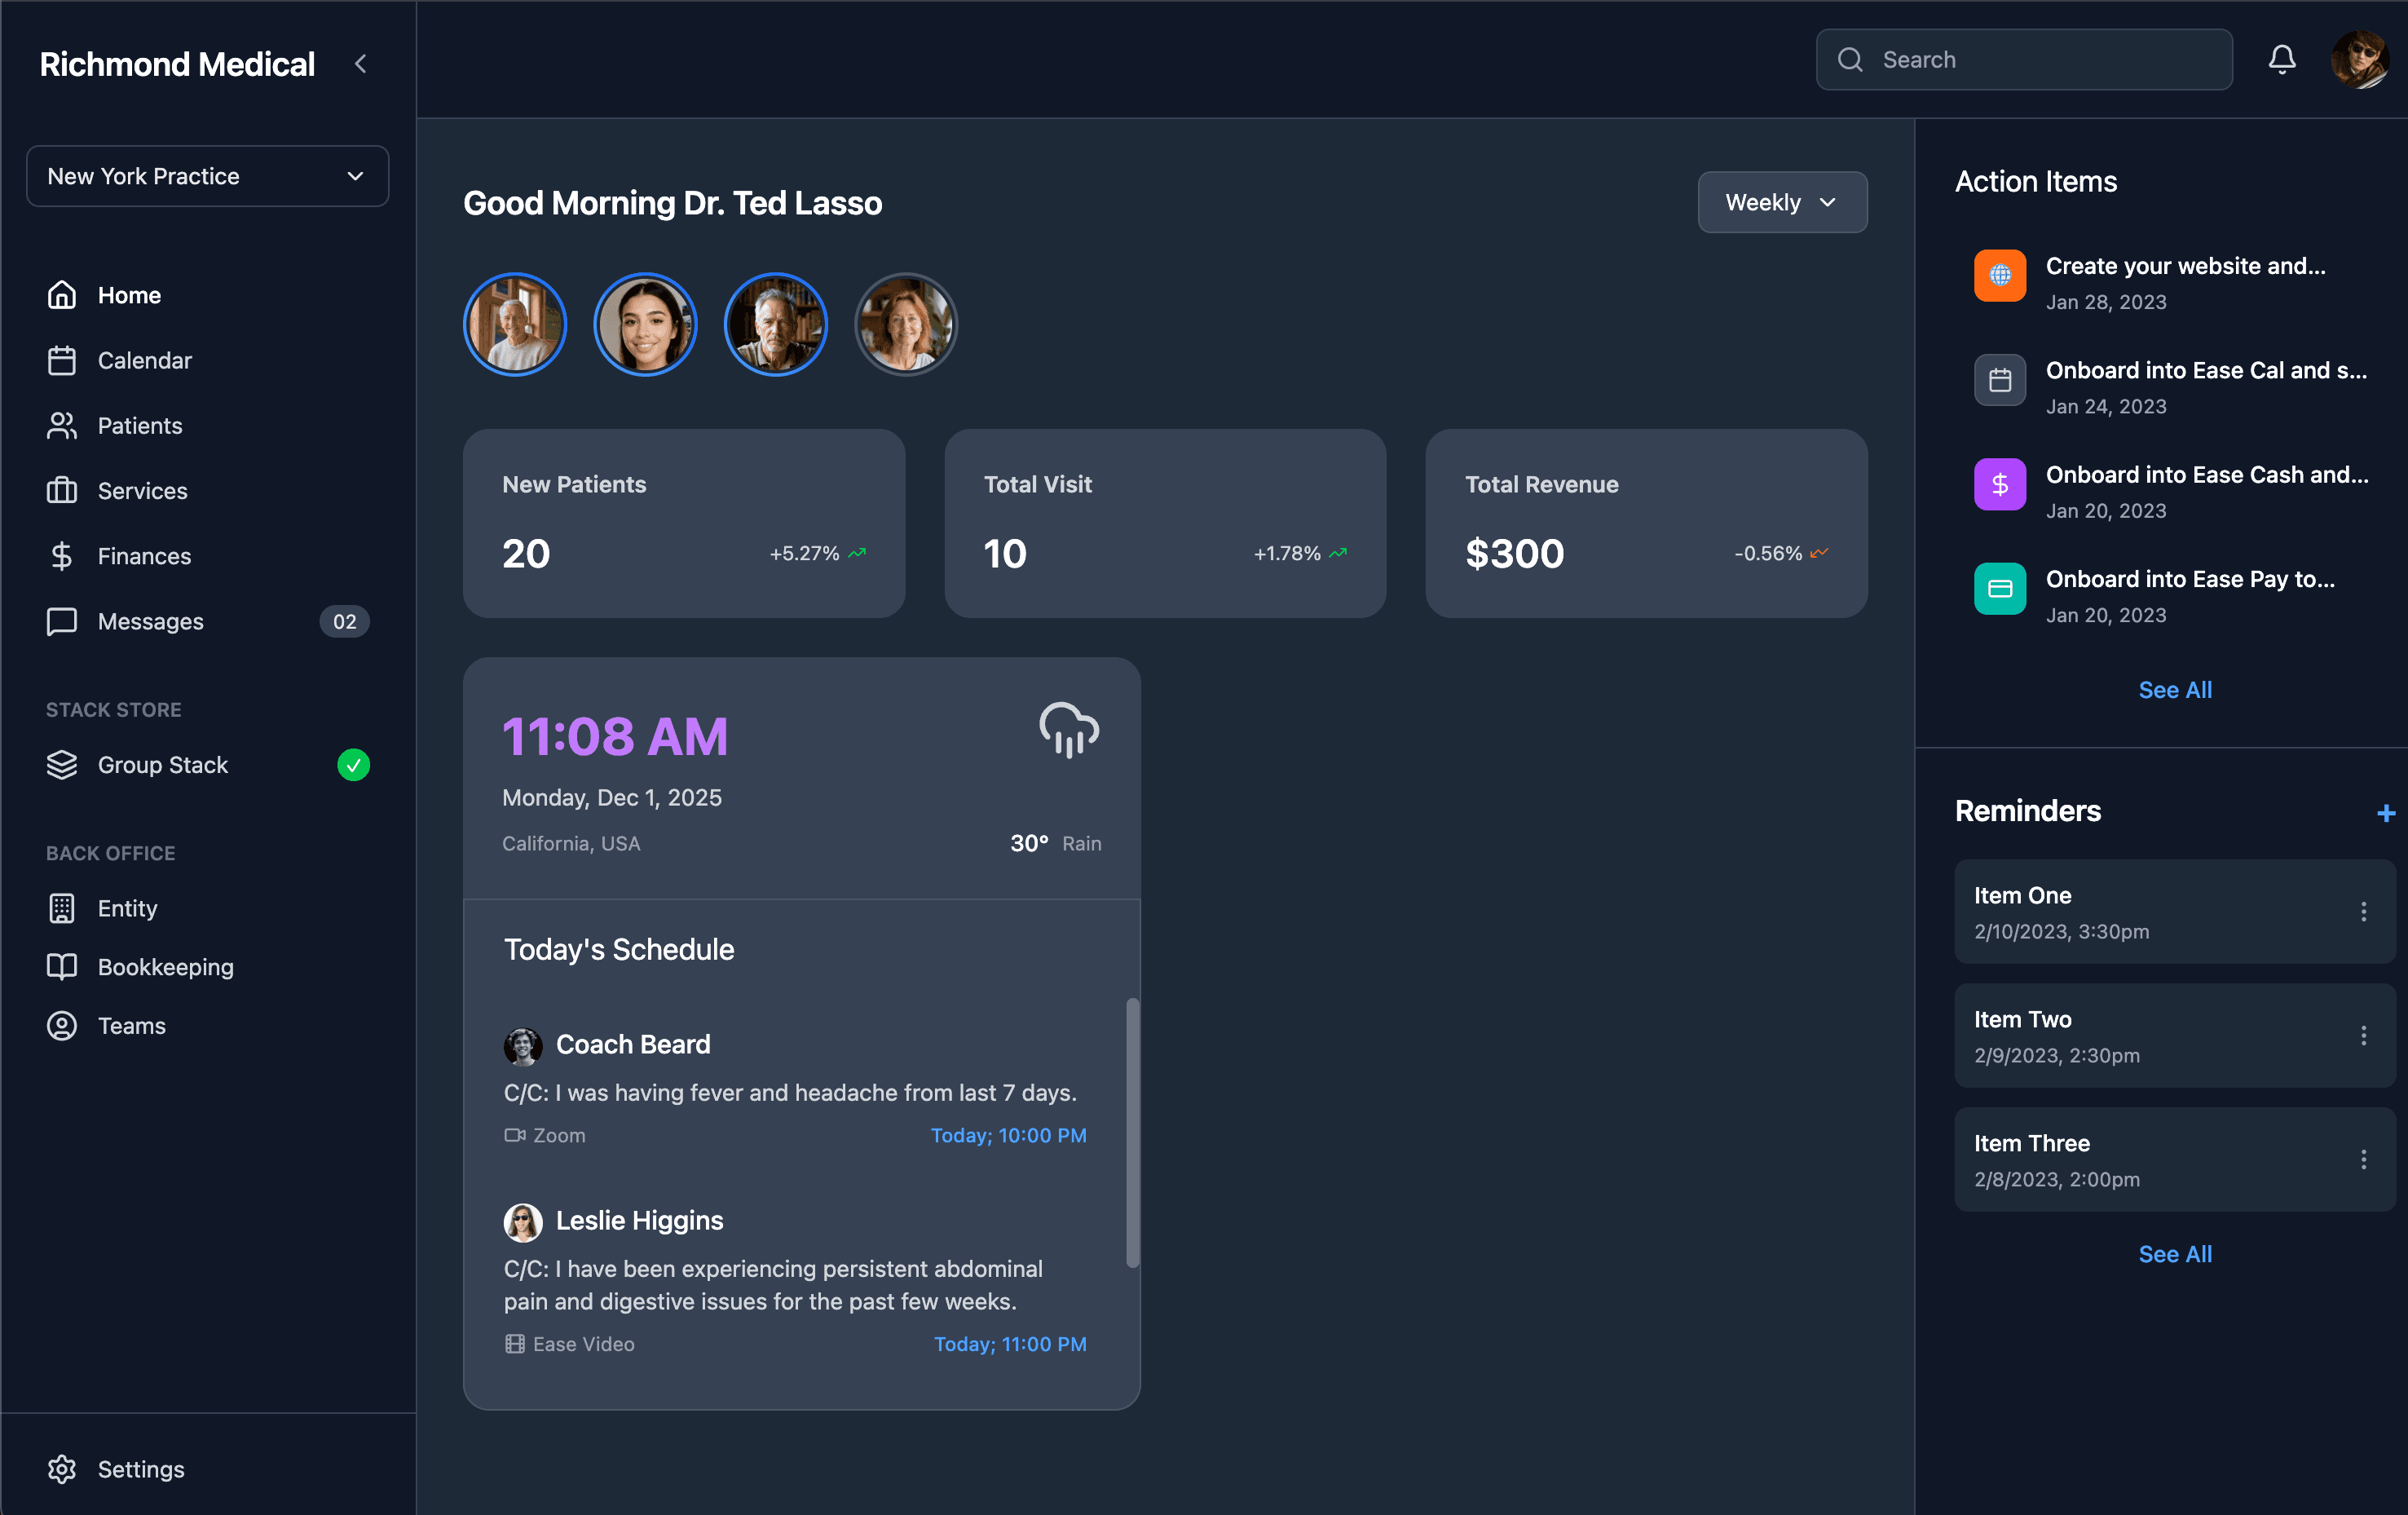Collapse the sidebar with the chevron arrow
2408x1515 pixels.
click(361, 64)
